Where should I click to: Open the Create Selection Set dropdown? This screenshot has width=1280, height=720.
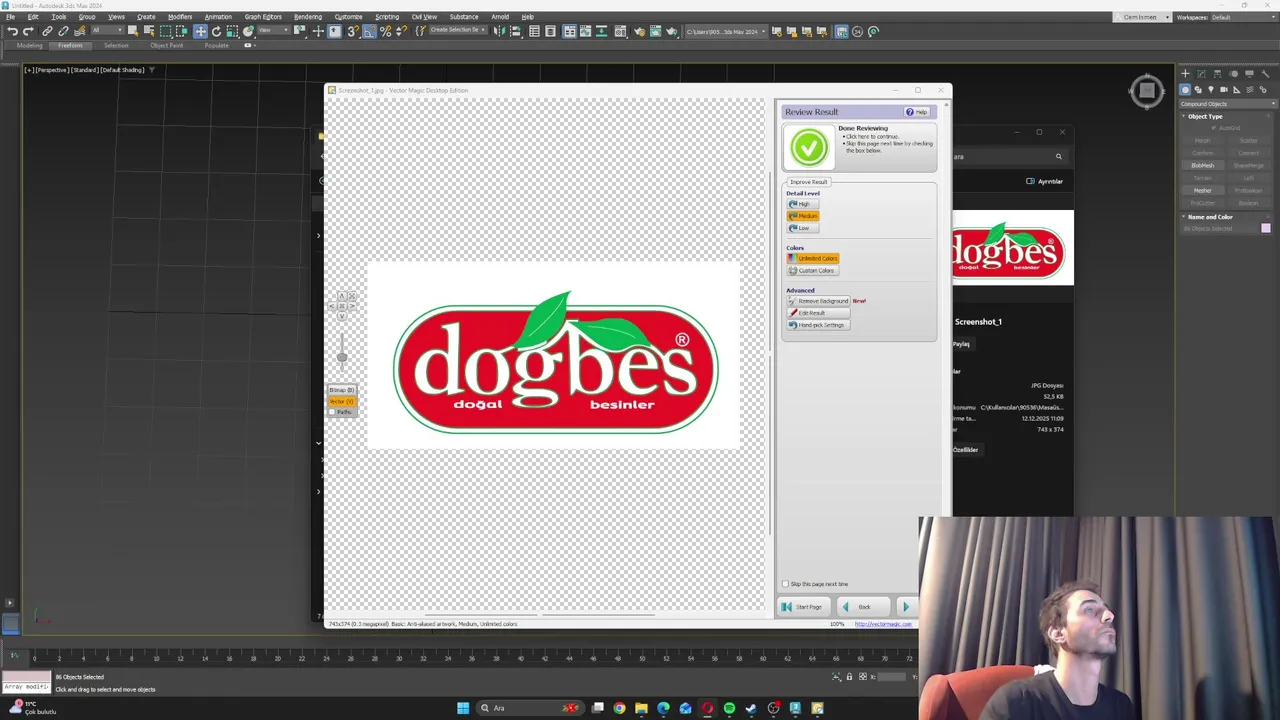(457, 30)
